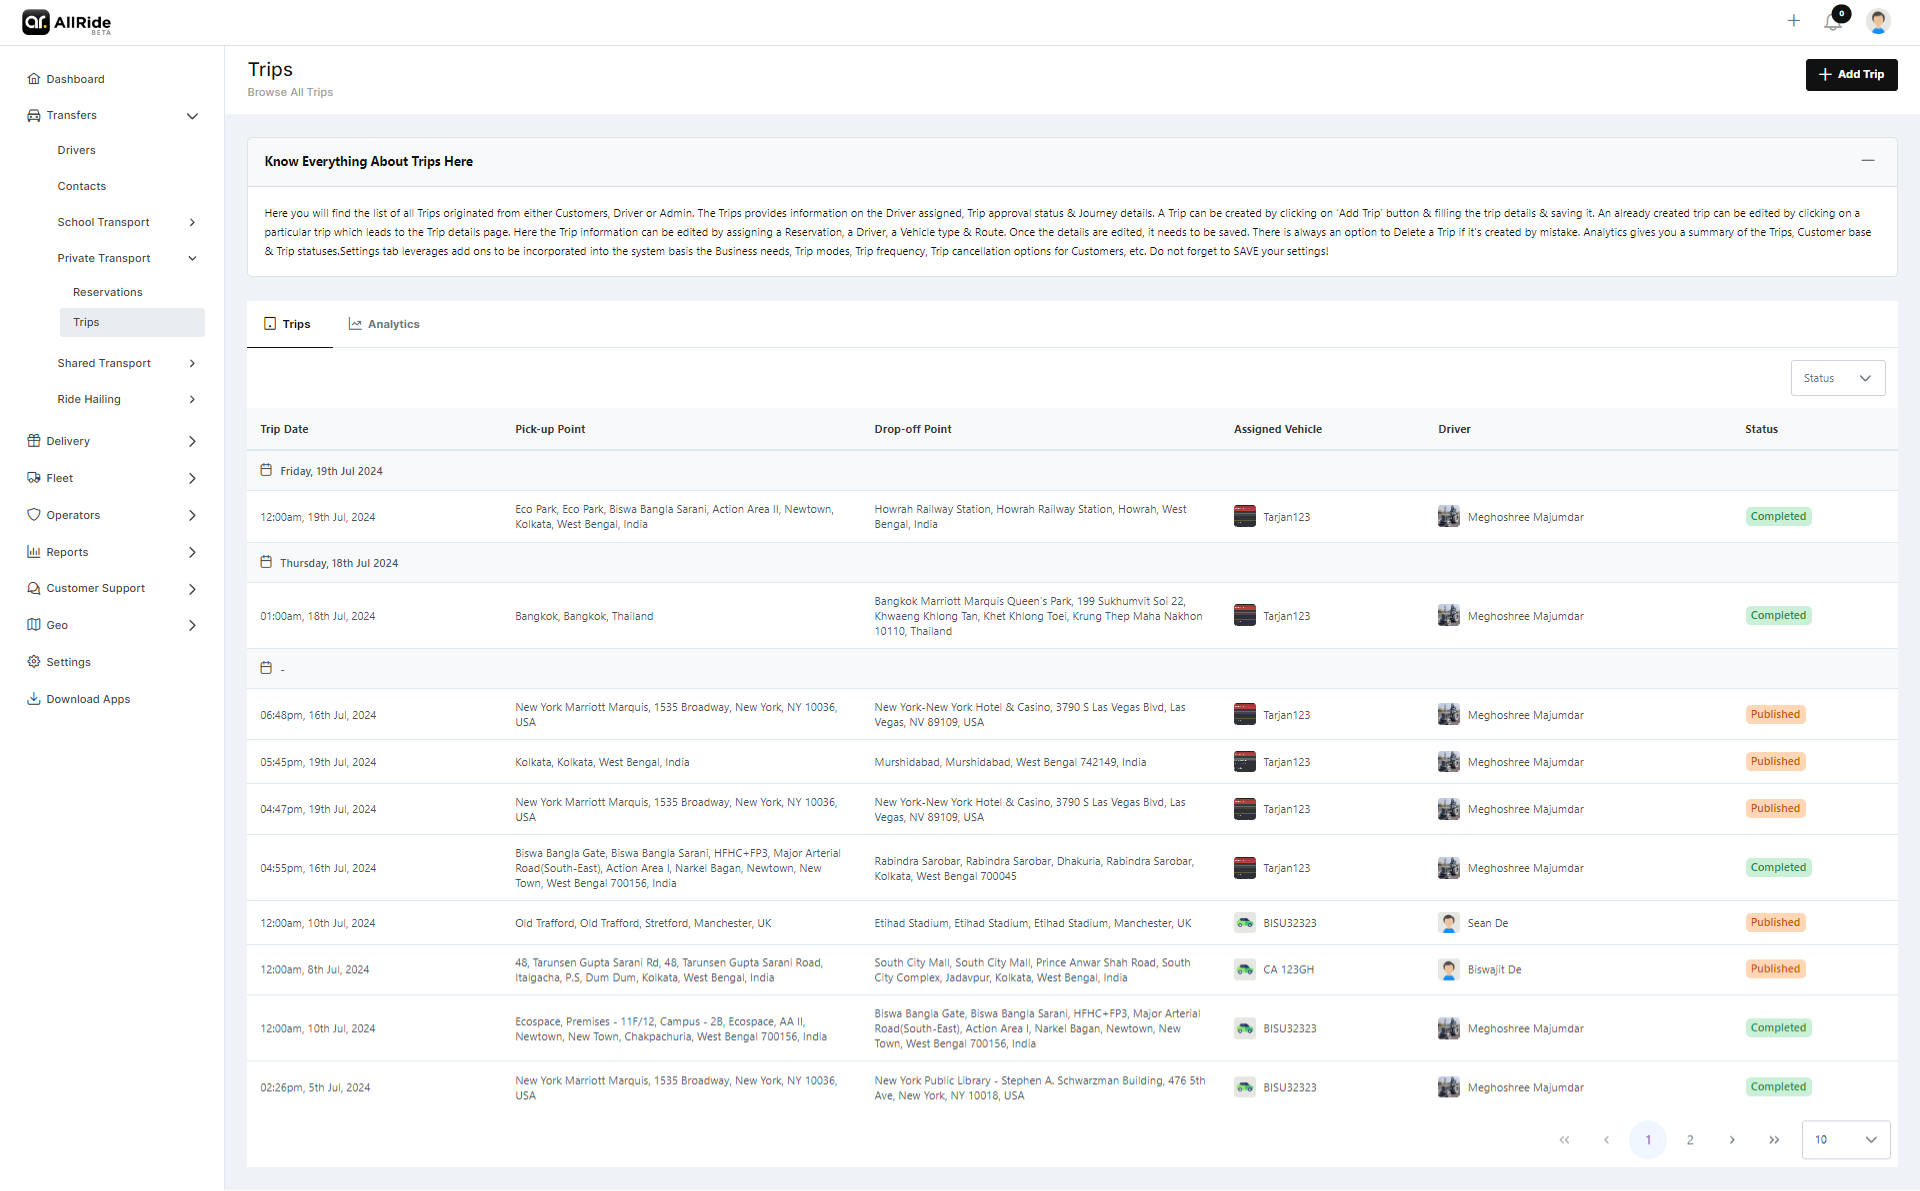Click Download Apps in sidebar
This screenshot has height=1191, width=1920.
point(88,699)
